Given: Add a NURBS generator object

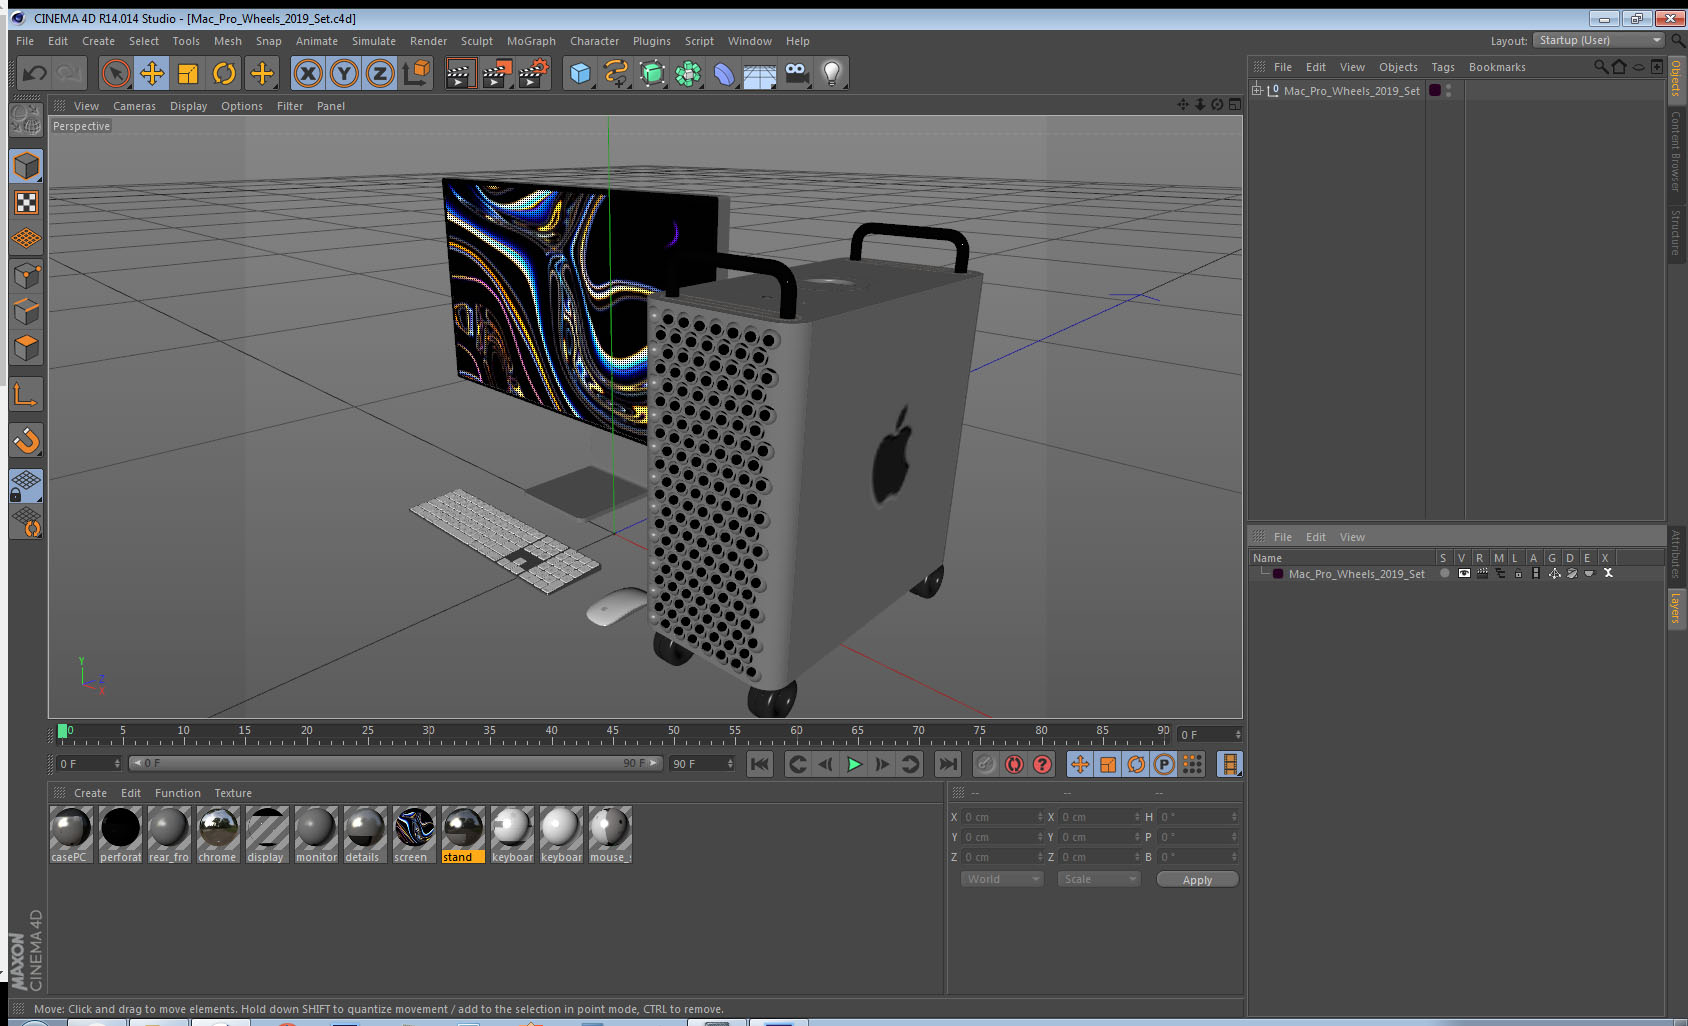Looking at the screenshot, I should click(x=652, y=73).
